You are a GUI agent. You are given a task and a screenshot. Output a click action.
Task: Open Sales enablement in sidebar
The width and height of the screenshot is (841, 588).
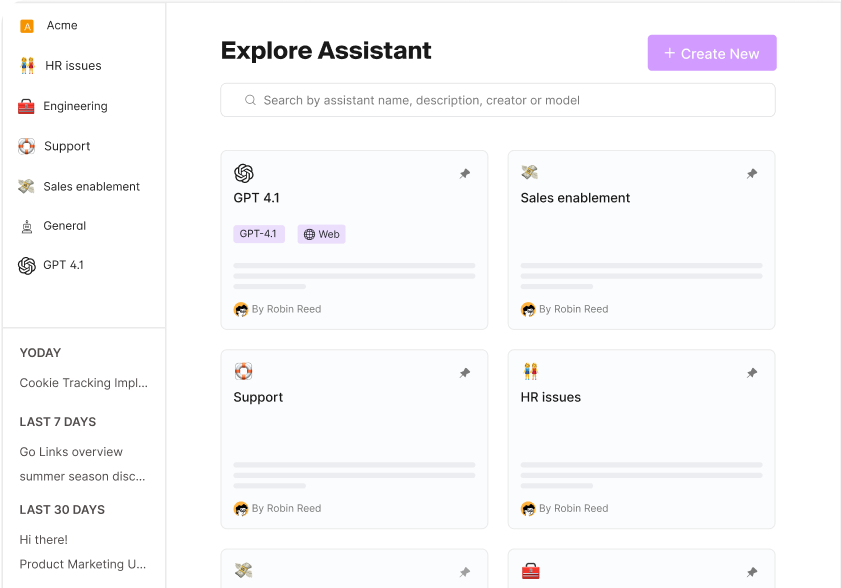click(x=92, y=186)
